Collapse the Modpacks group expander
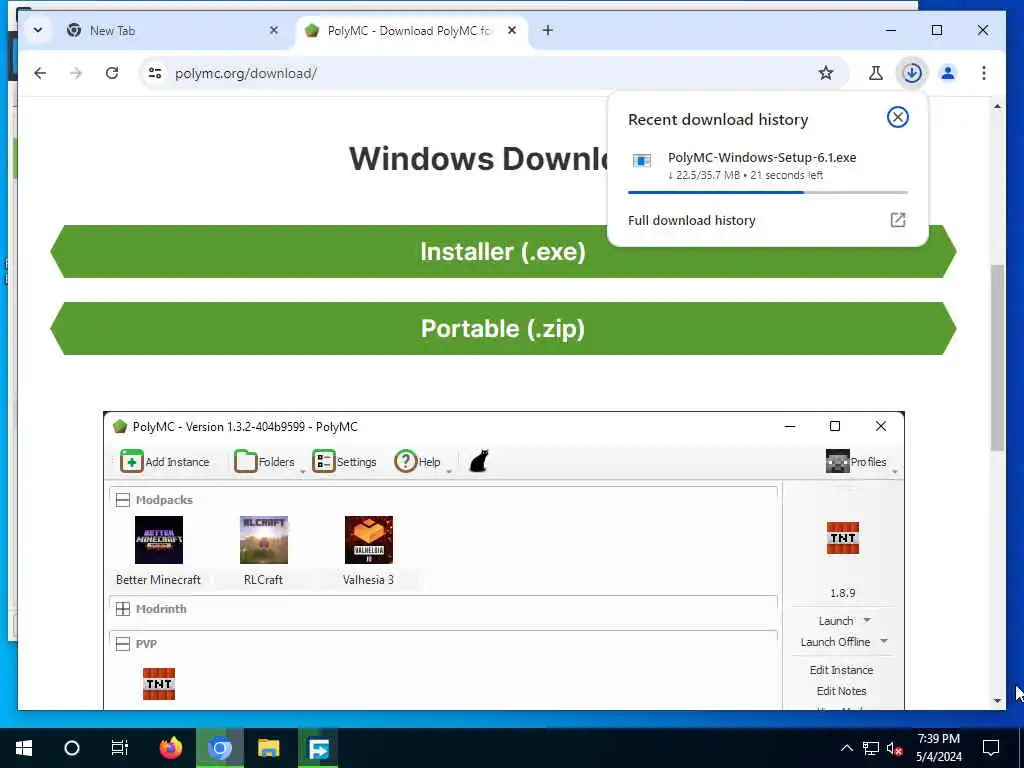Image resolution: width=1024 pixels, height=768 pixels. click(x=122, y=500)
